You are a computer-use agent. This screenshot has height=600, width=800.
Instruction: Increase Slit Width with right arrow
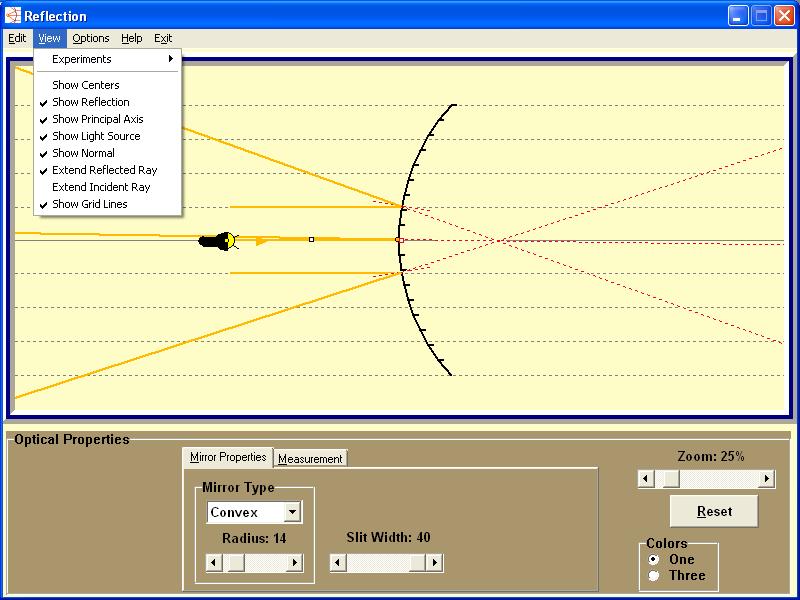coord(435,563)
